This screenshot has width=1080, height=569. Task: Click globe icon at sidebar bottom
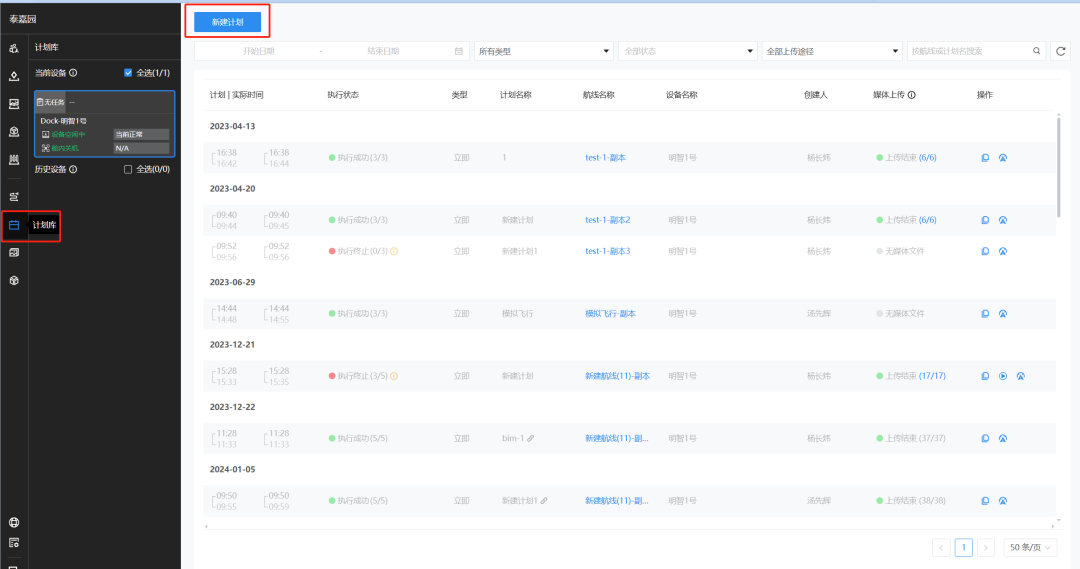point(14,522)
